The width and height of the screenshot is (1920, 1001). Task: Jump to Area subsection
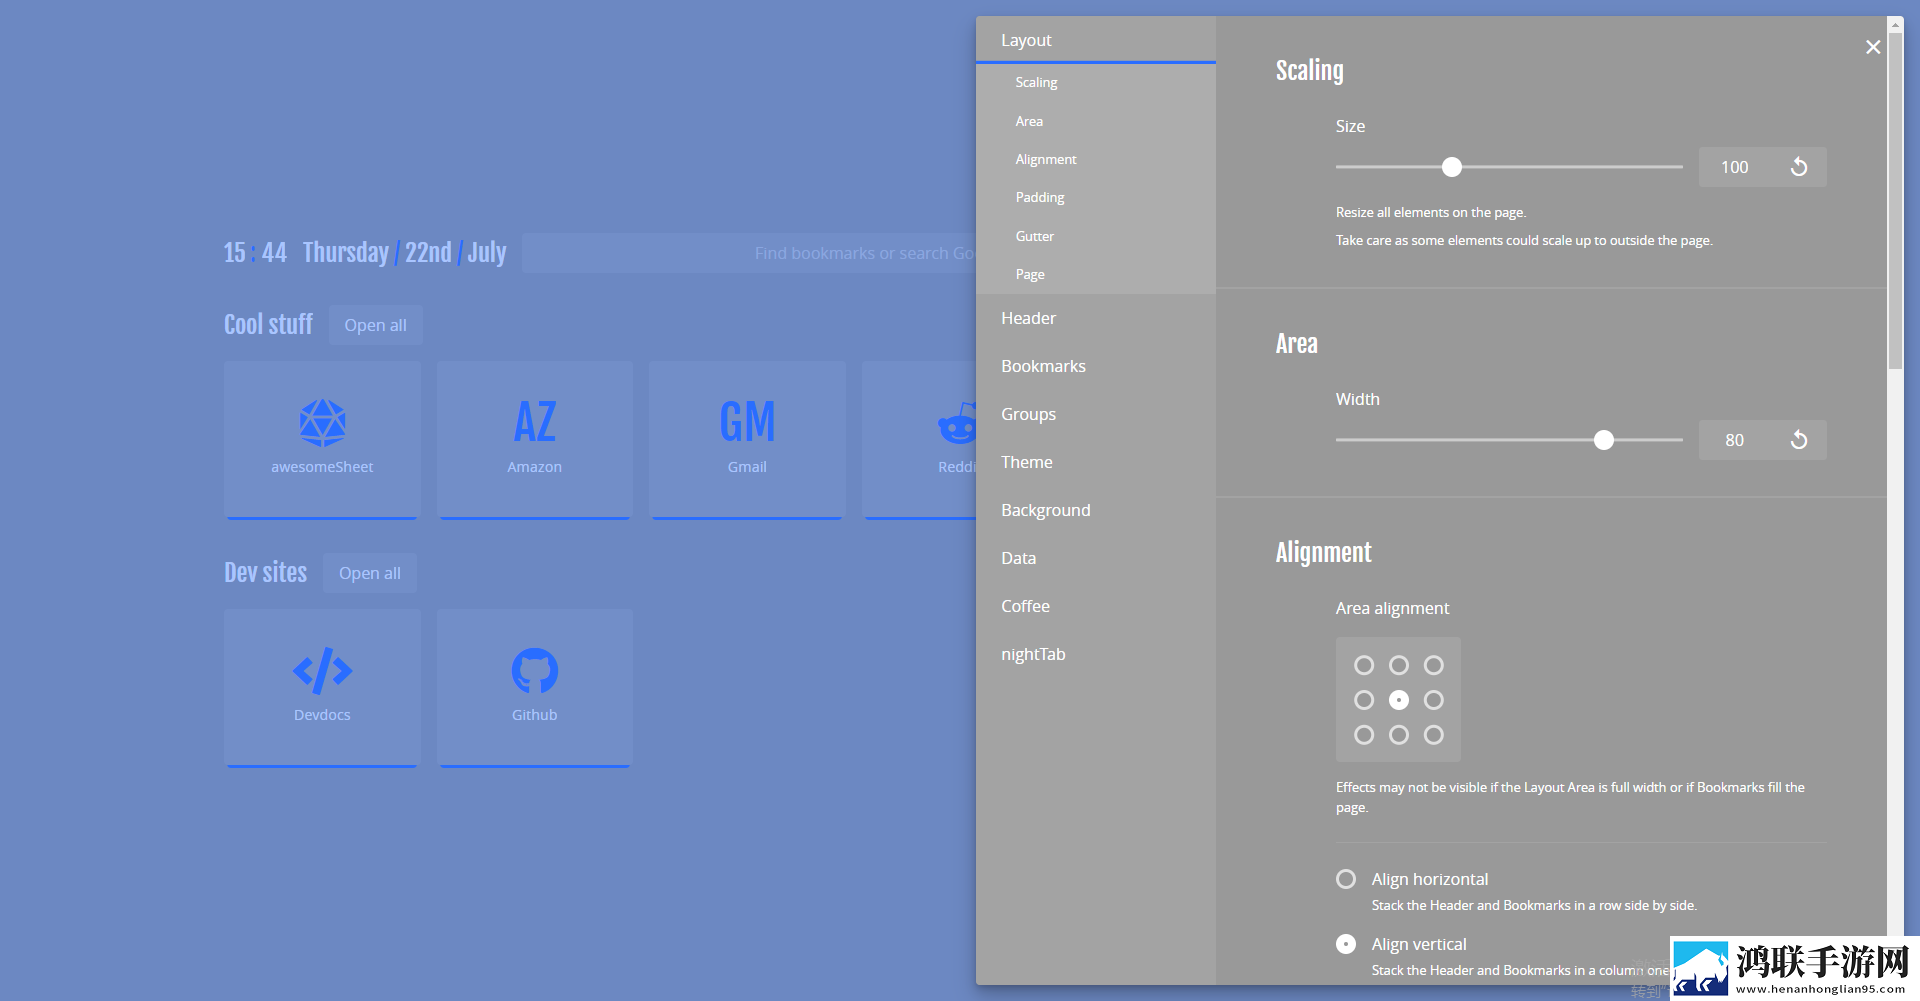tap(1029, 121)
